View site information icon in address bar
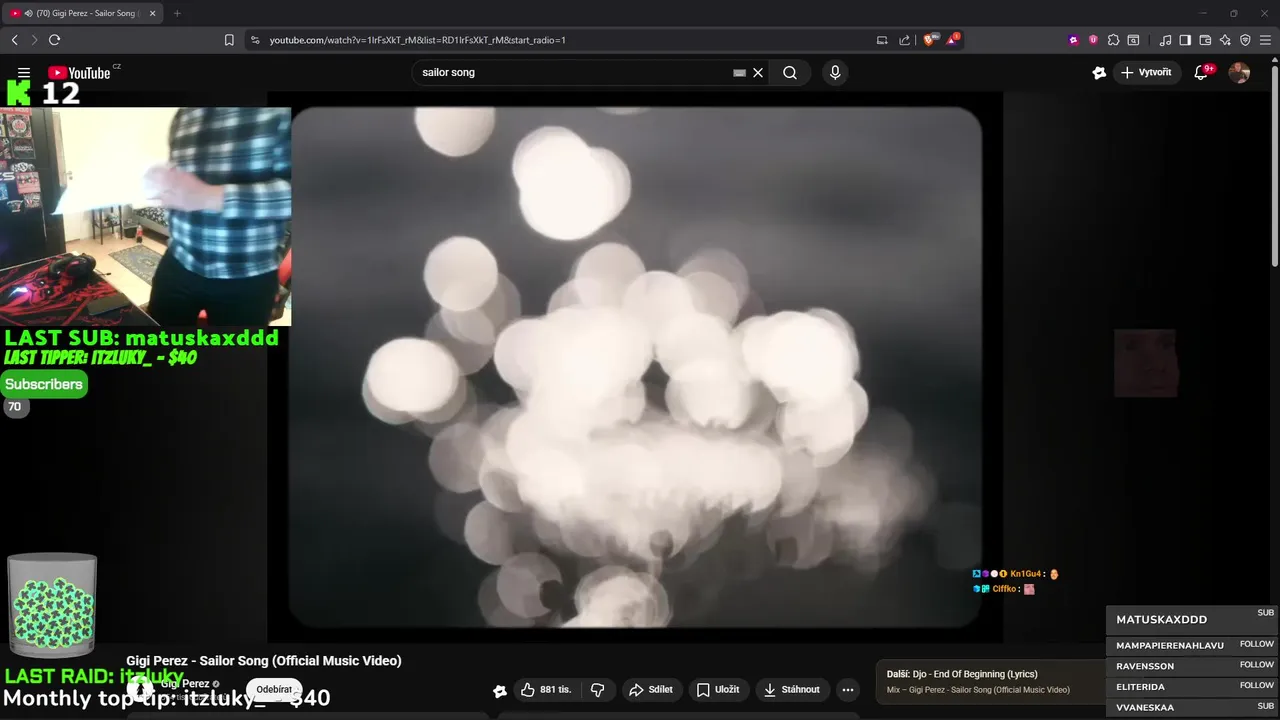The height and width of the screenshot is (720, 1280). point(255,40)
